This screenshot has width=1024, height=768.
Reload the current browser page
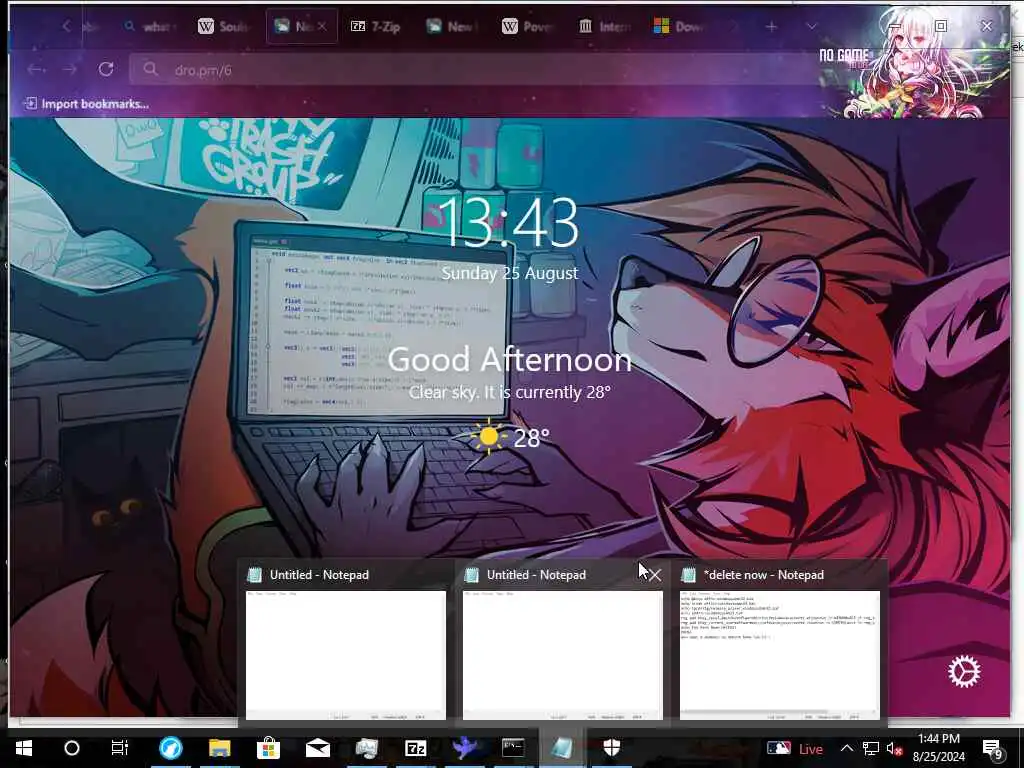pyautogui.click(x=106, y=69)
